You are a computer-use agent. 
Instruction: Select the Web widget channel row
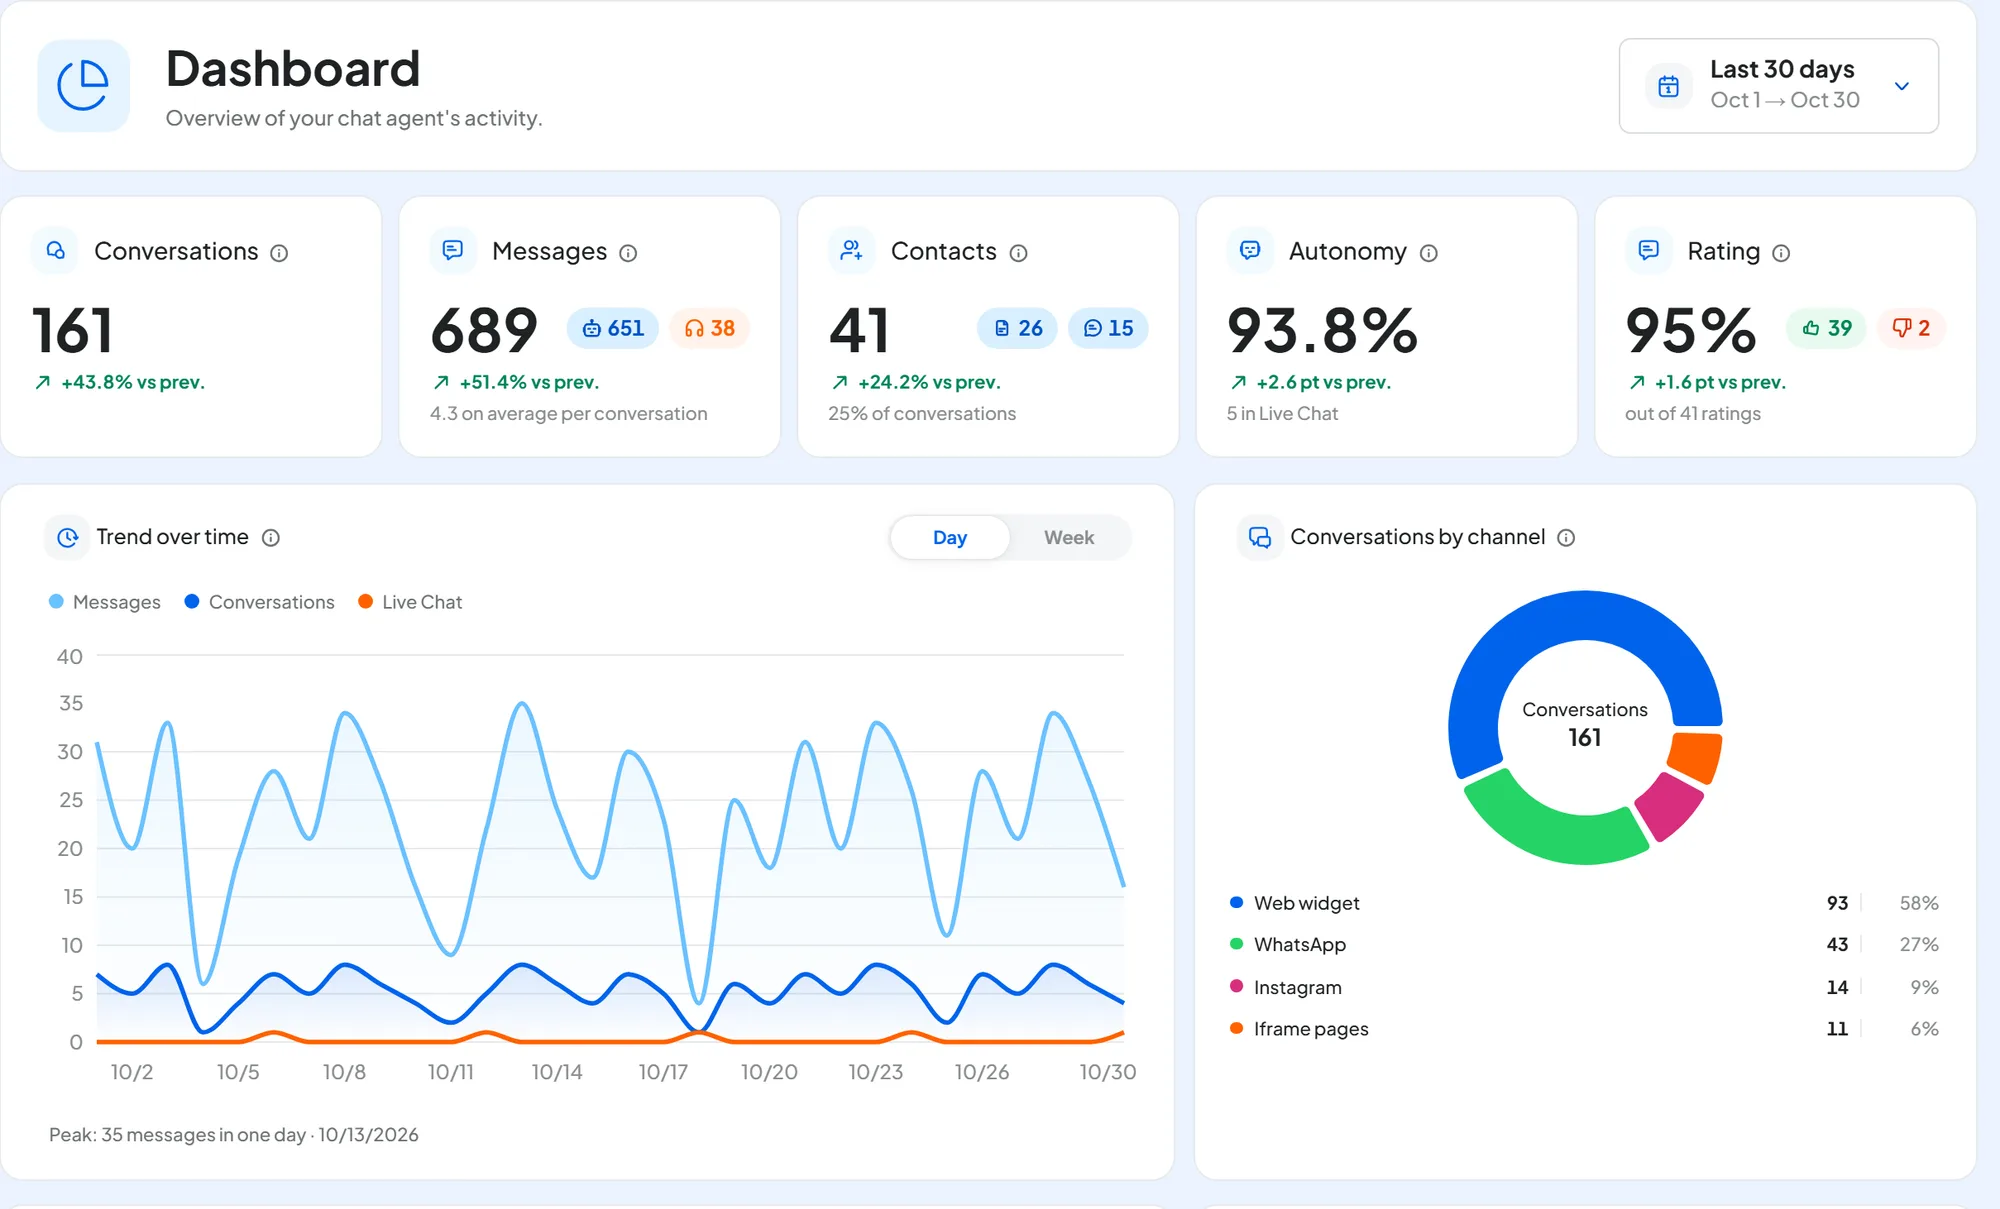tap(1584, 903)
